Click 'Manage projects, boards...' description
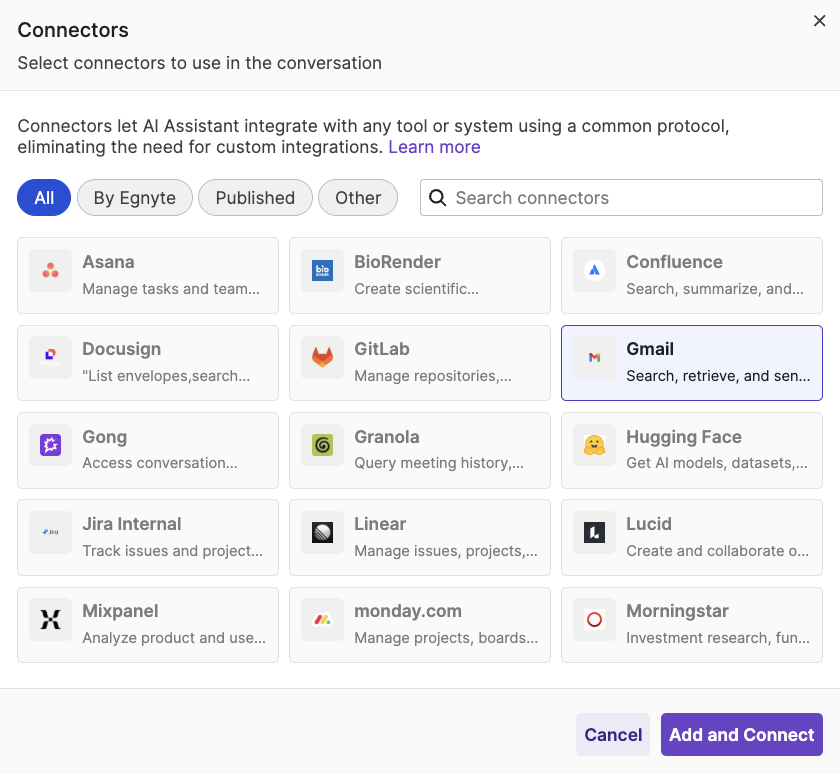This screenshot has height=774, width=840. 446,638
